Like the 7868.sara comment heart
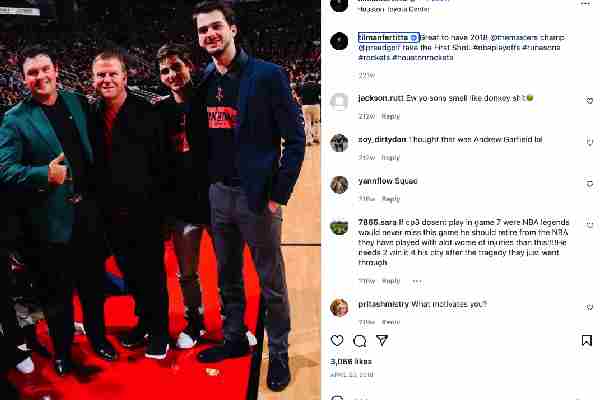The height and width of the screenshot is (400, 600). point(590,225)
